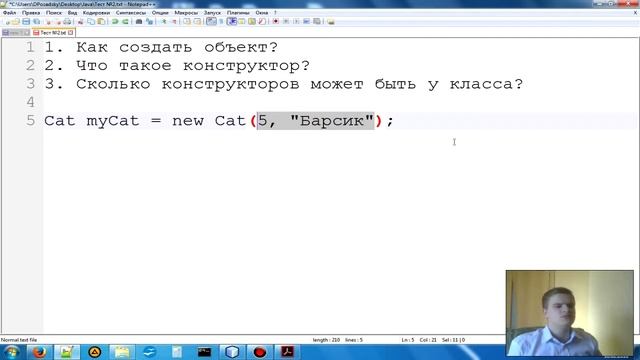
Task: Open the Кодировки menu
Action: tap(96, 13)
